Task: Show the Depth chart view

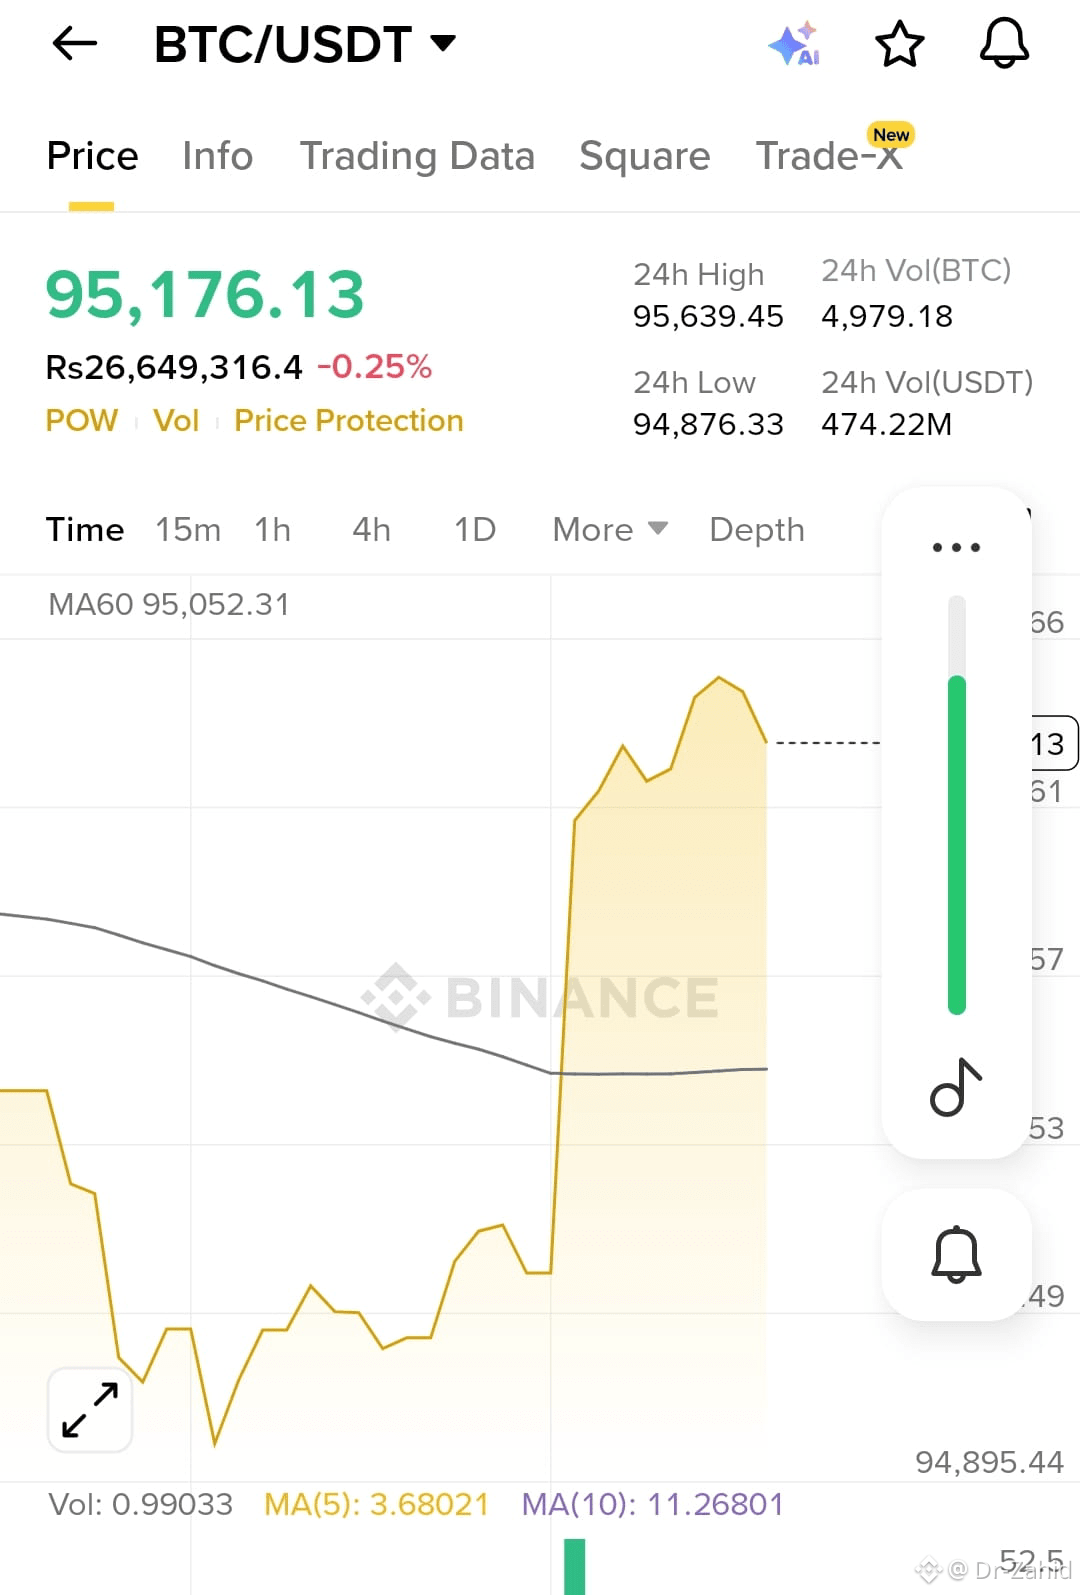Action: click(x=757, y=529)
